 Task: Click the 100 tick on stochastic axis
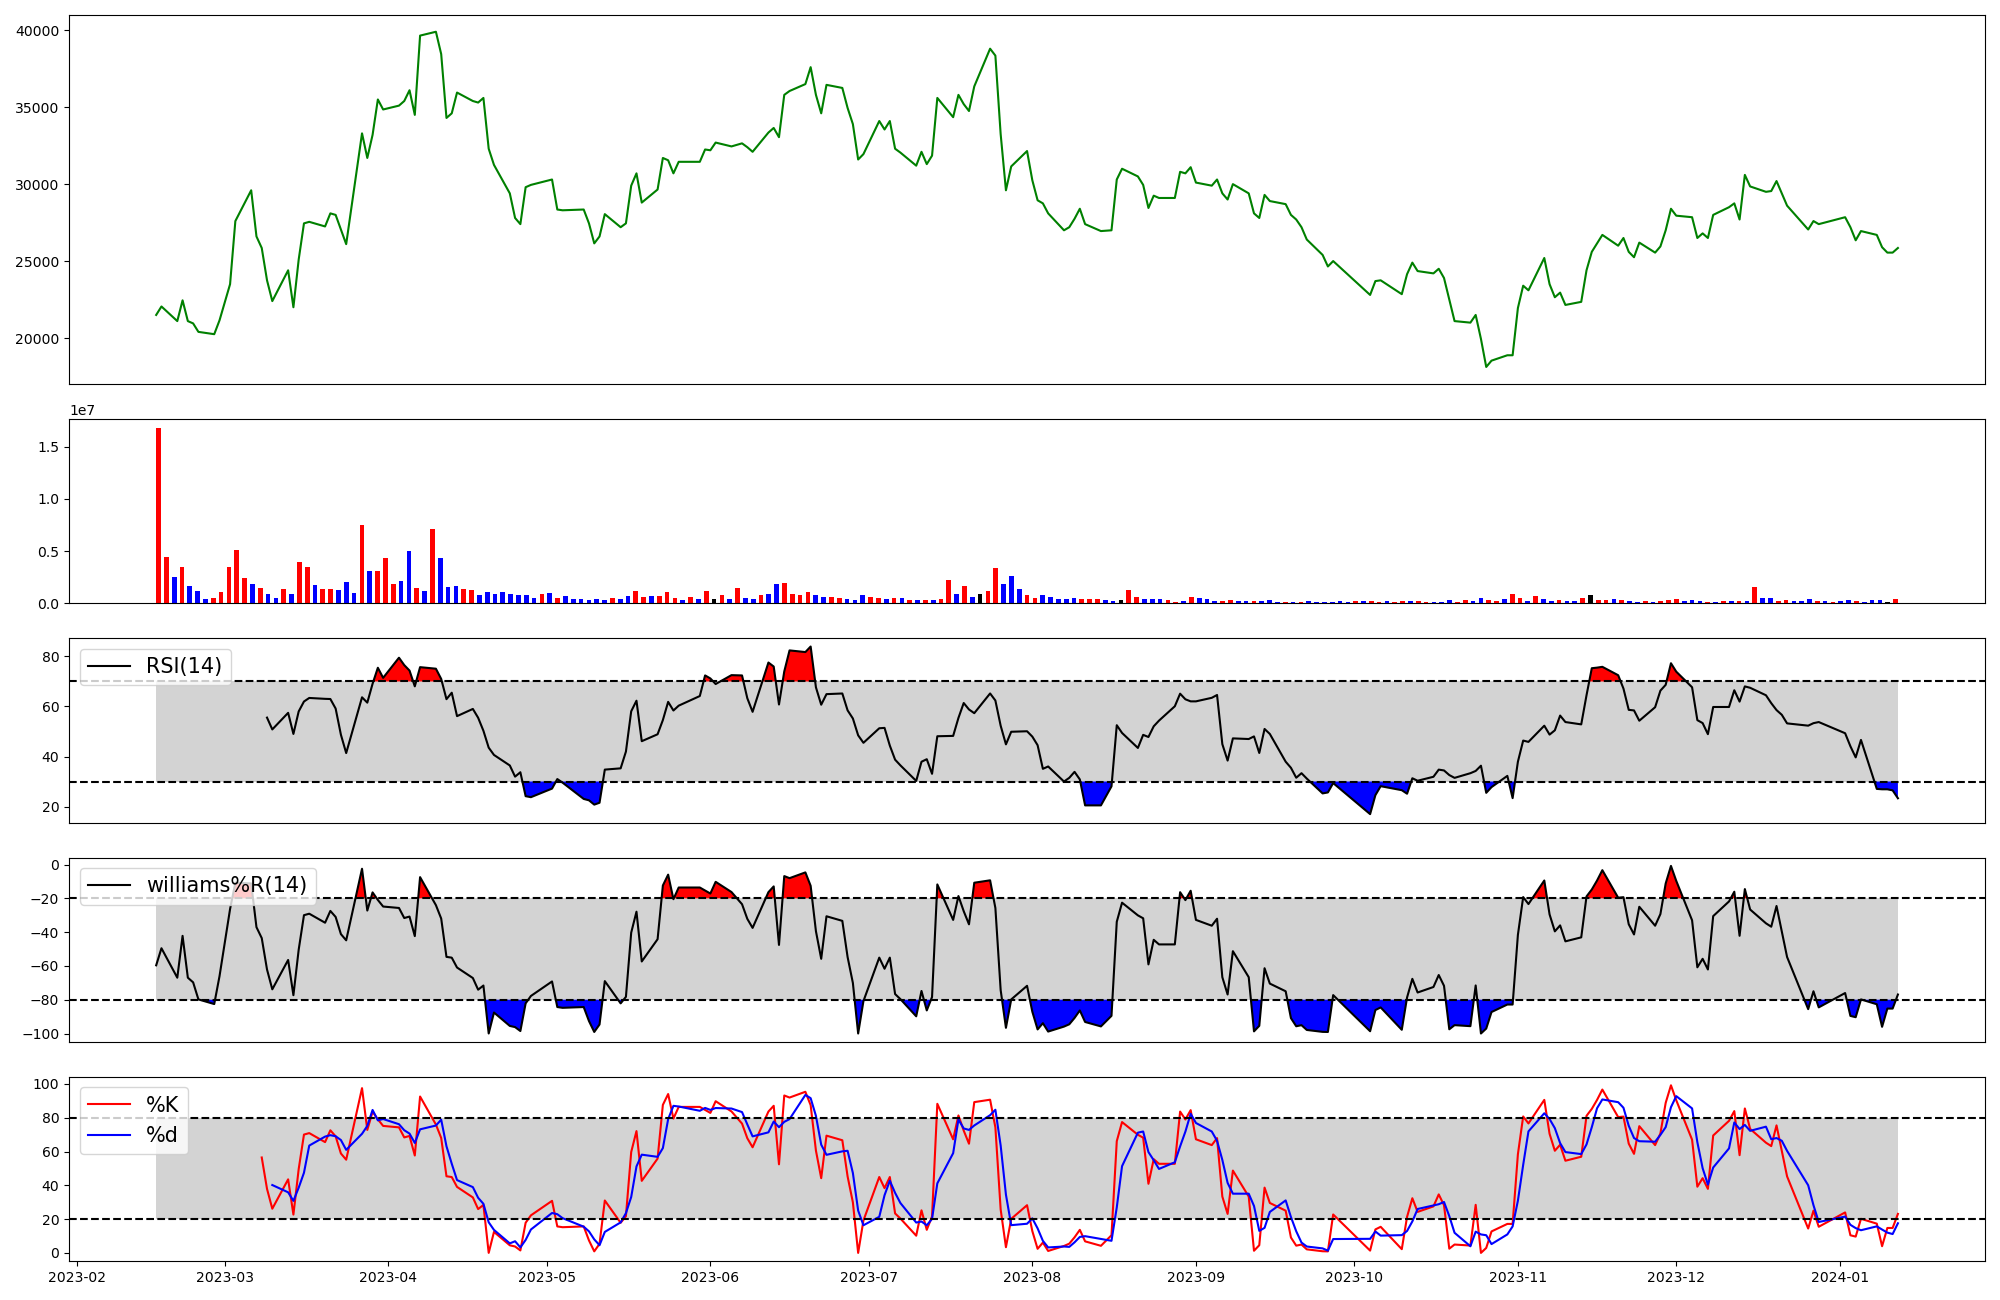click(x=46, y=1084)
